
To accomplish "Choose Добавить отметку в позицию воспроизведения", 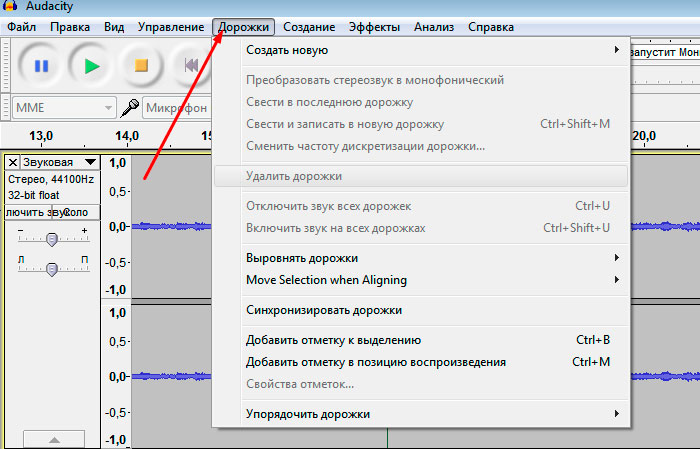I will tap(421, 362).
